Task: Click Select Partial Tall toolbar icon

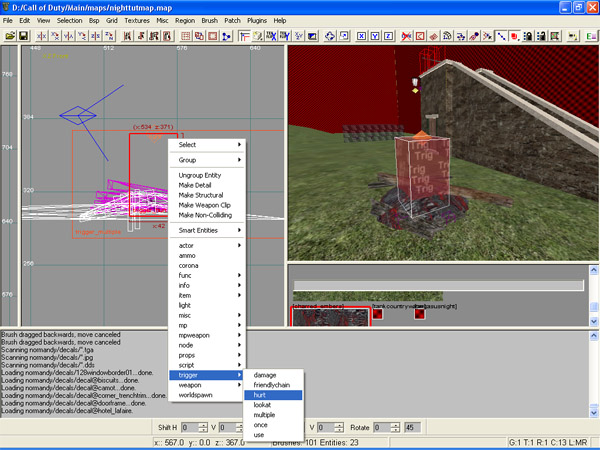Action: coord(154,36)
